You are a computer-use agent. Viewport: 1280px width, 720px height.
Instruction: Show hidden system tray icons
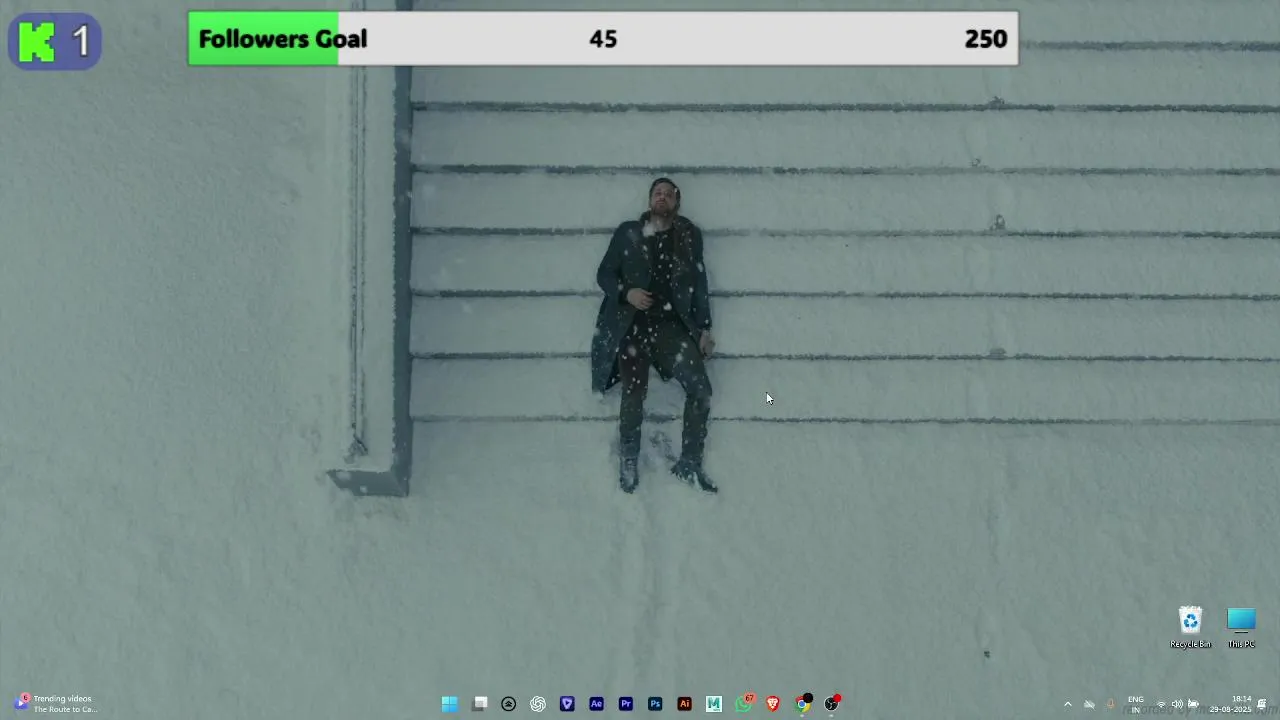coord(1068,704)
